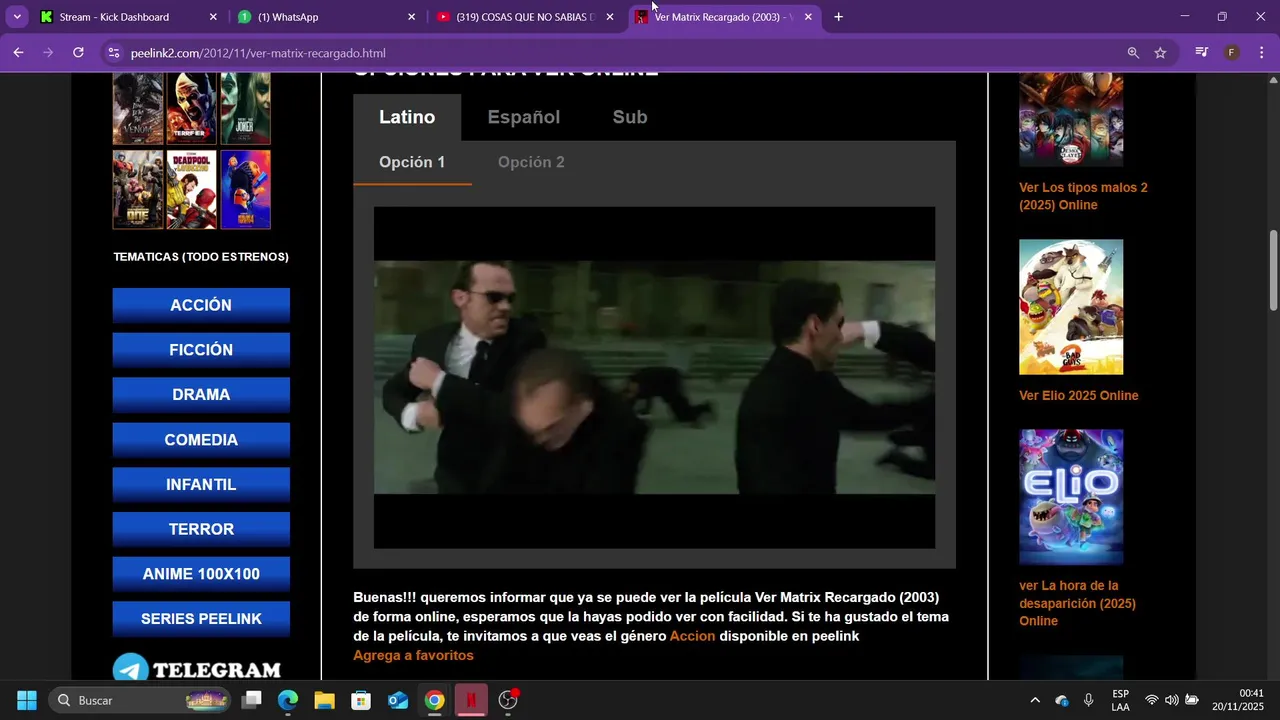Show hidden system tray icons chevron
This screenshot has width=1280, height=720.
point(1034,700)
